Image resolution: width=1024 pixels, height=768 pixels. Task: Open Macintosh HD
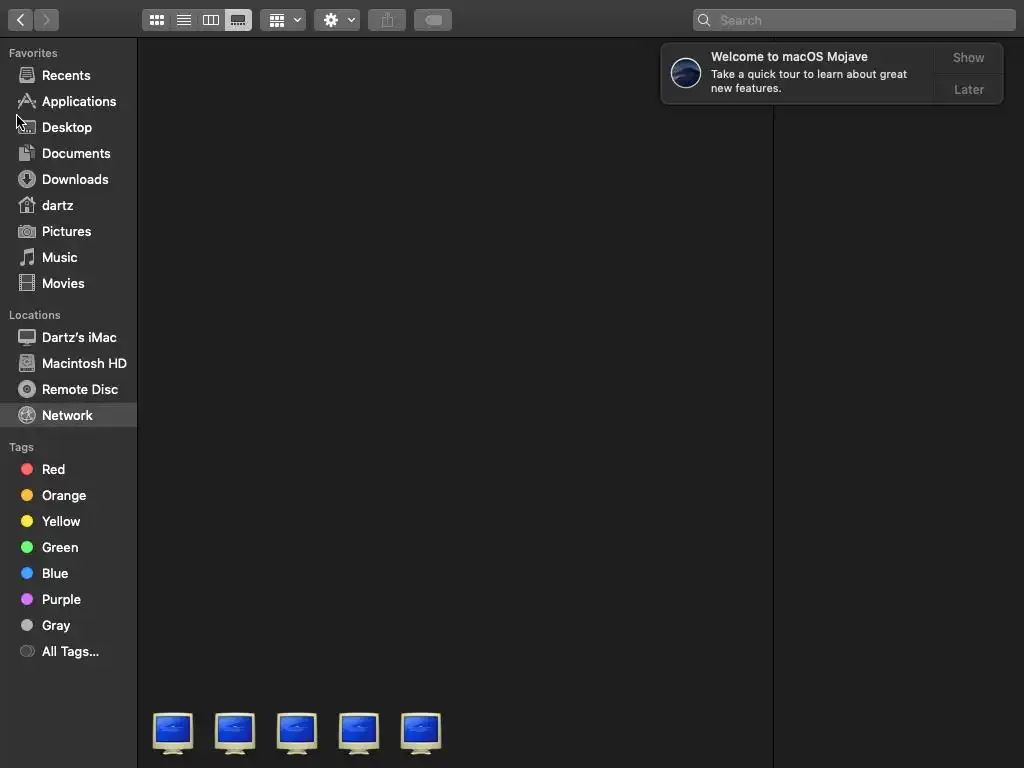tap(69, 363)
